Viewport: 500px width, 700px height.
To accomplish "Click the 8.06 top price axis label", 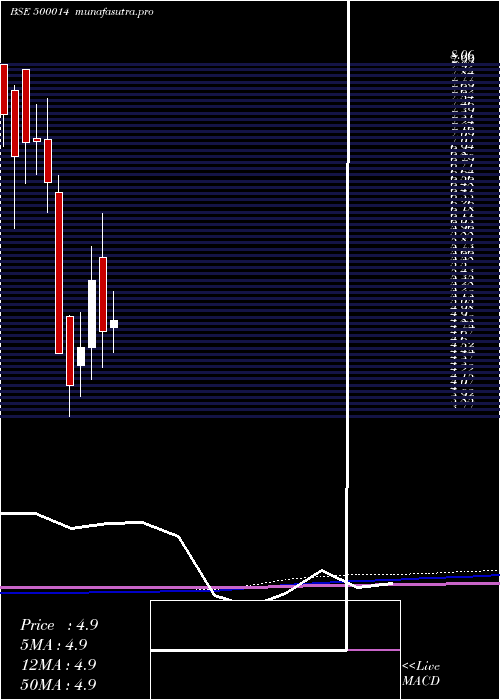I will (462, 55).
